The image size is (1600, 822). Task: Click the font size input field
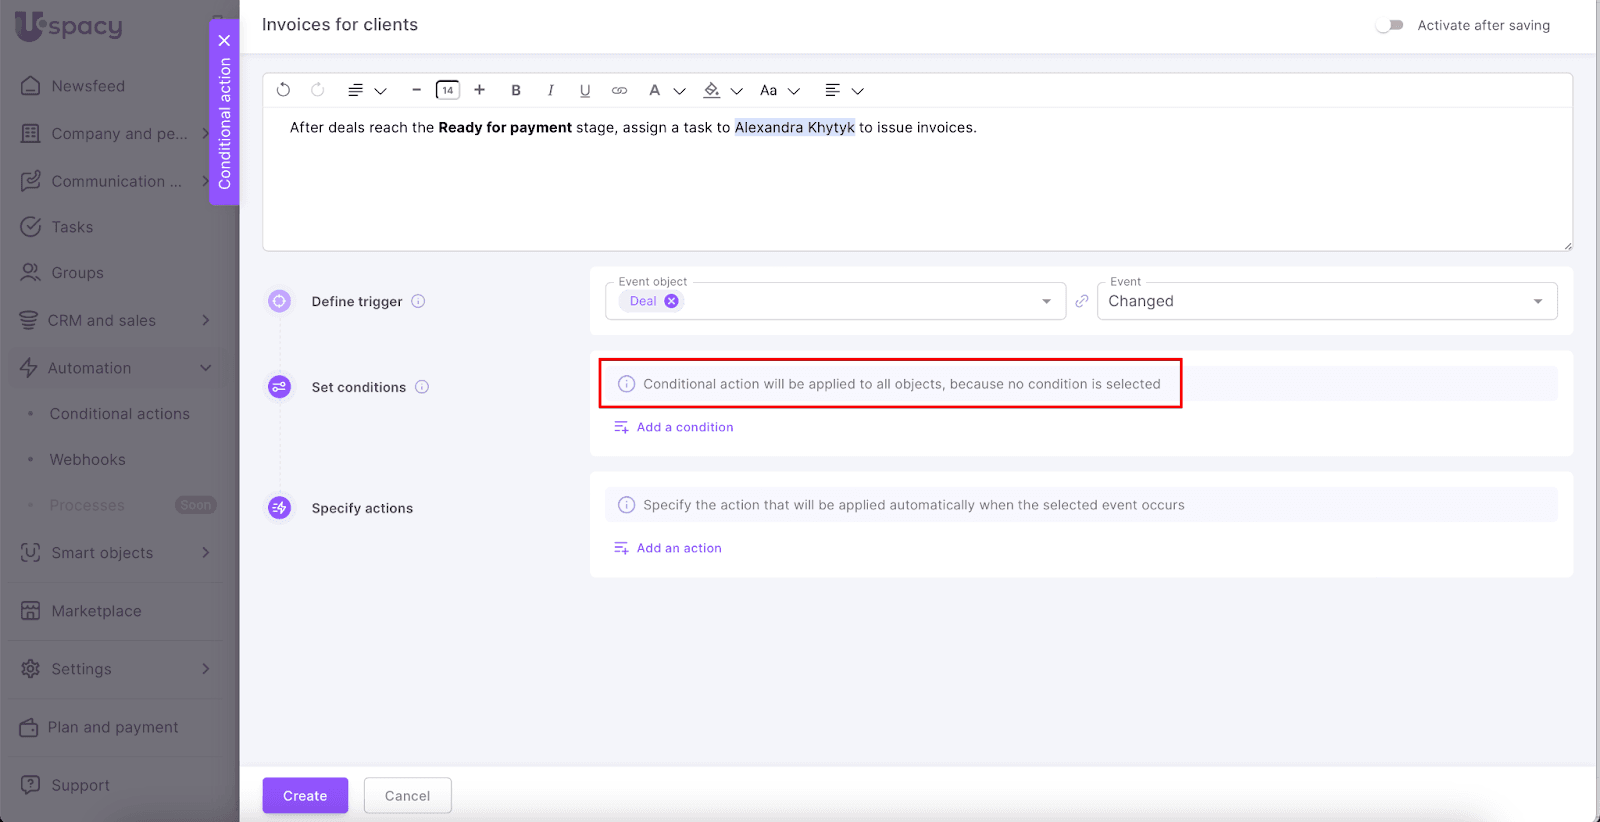click(448, 90)
